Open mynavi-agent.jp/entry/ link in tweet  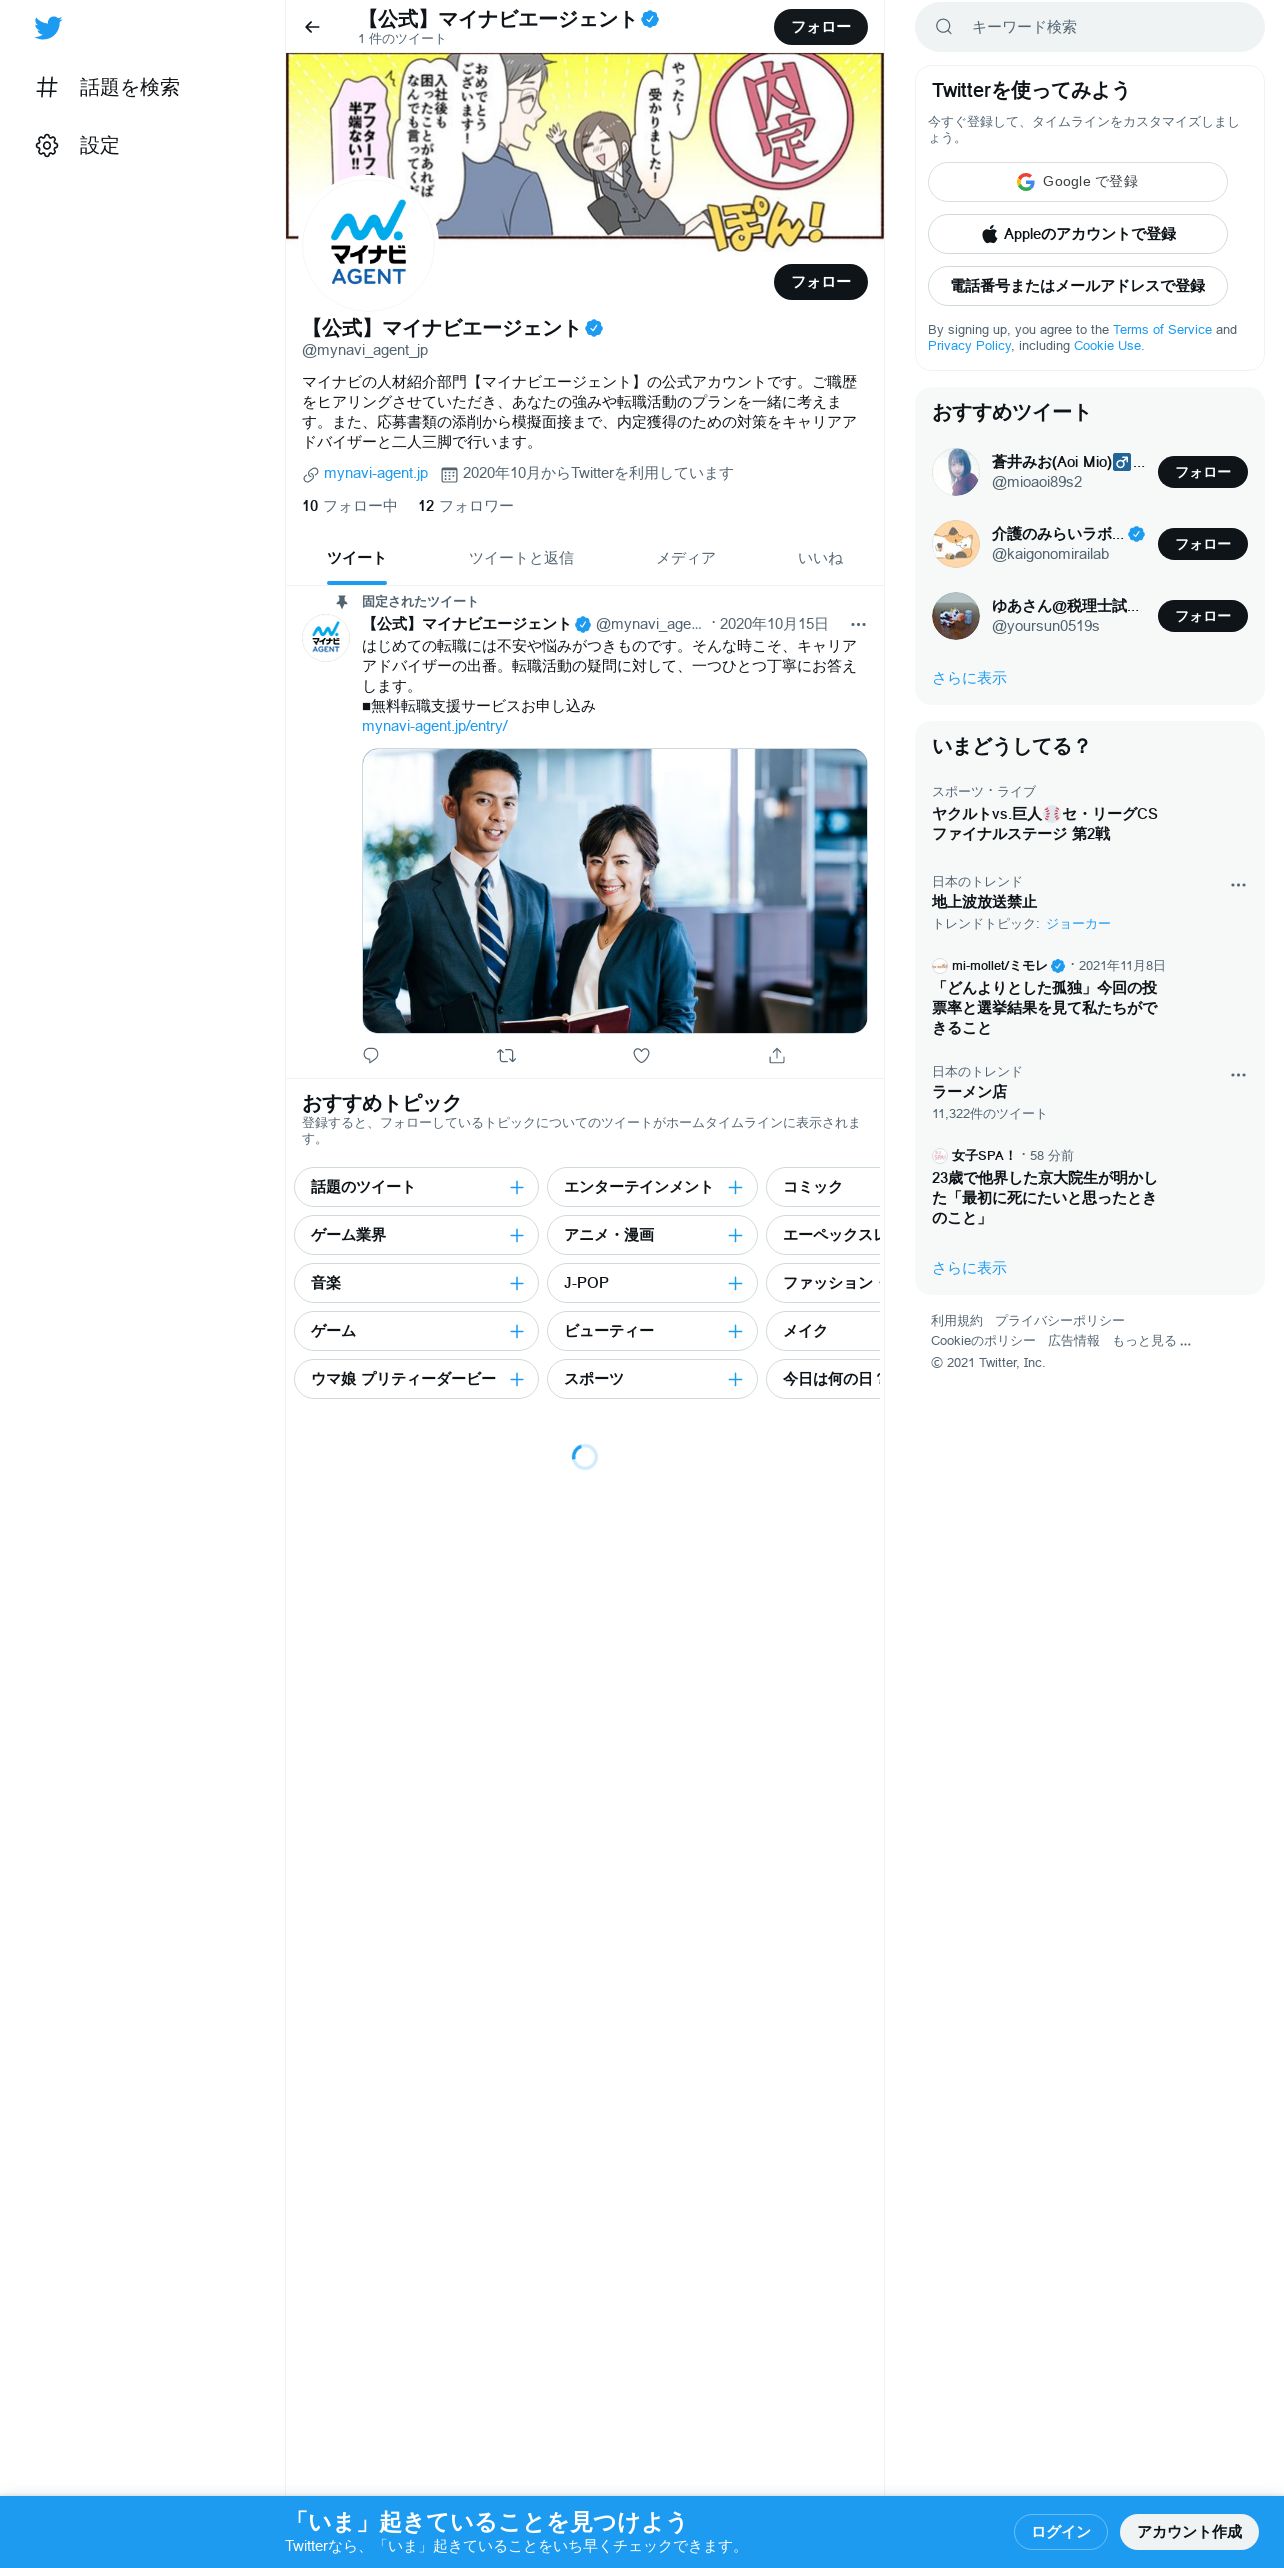point(435,726)
